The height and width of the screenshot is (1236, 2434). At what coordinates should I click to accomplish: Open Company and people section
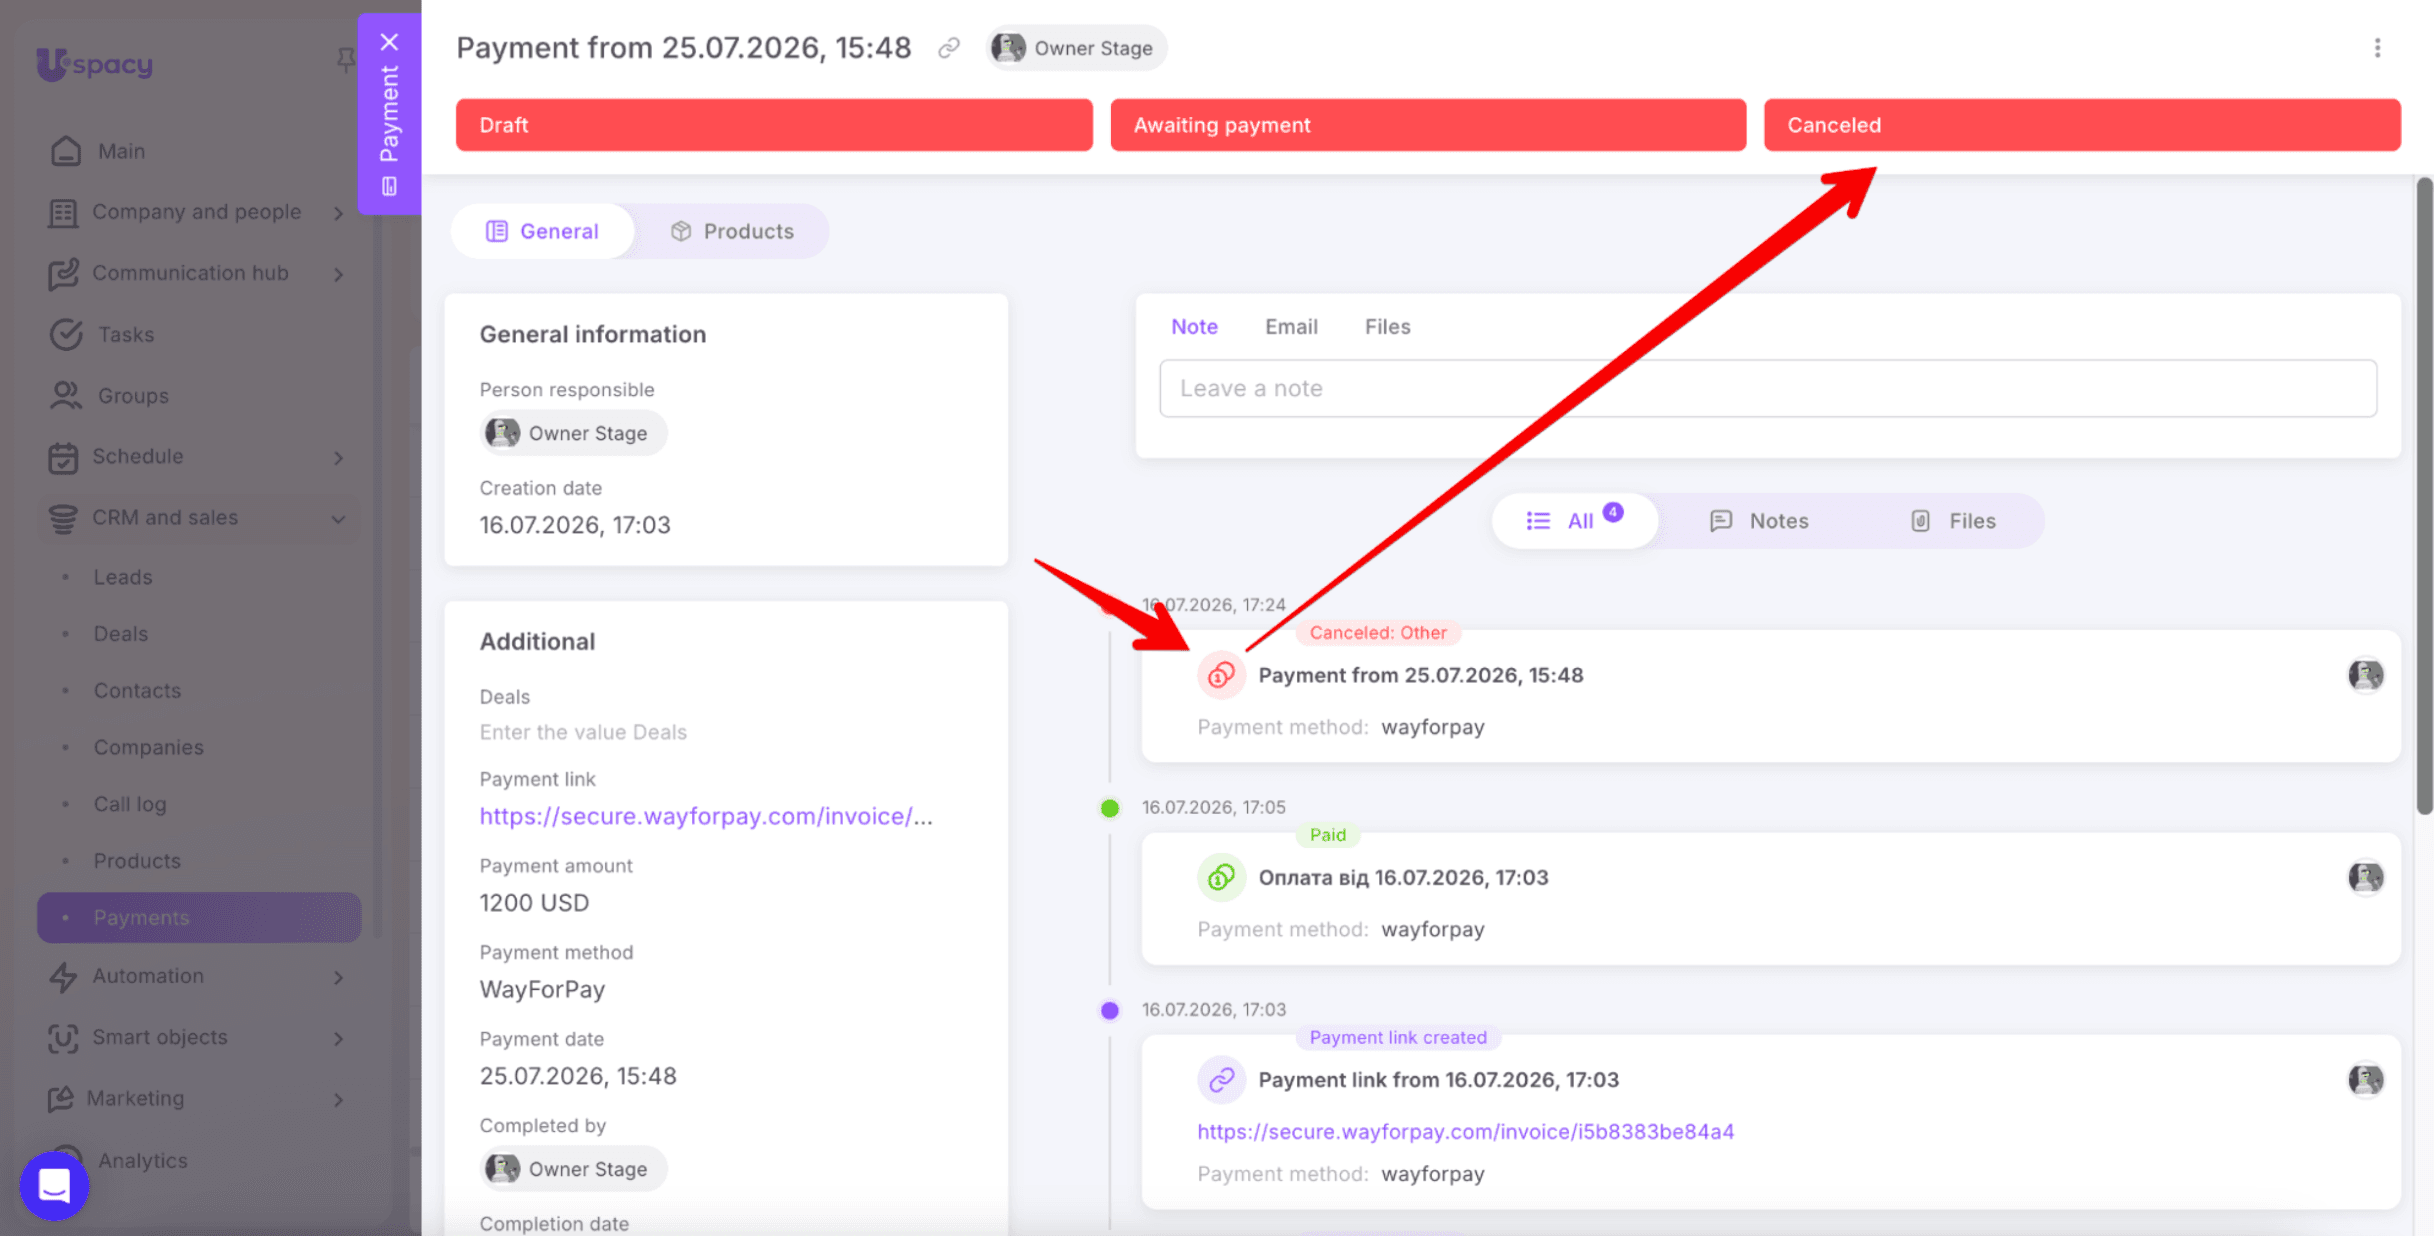(x=197, y=212)
